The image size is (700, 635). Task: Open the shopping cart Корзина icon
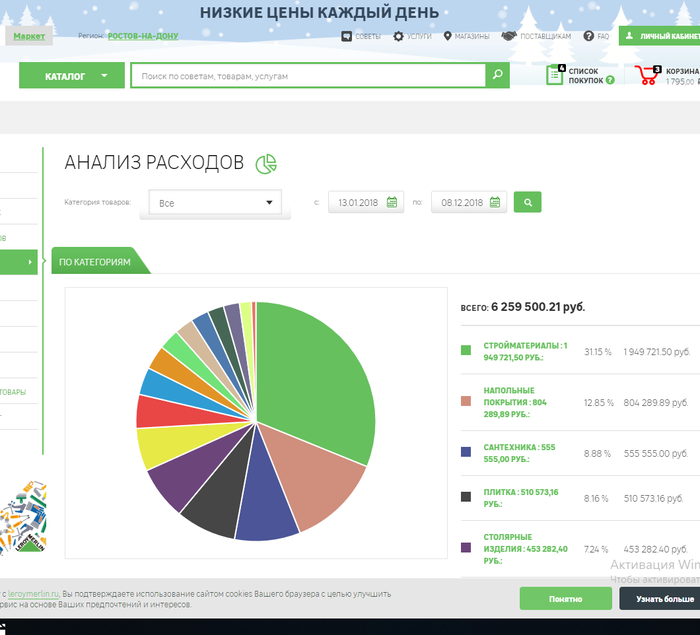(643, 74)
